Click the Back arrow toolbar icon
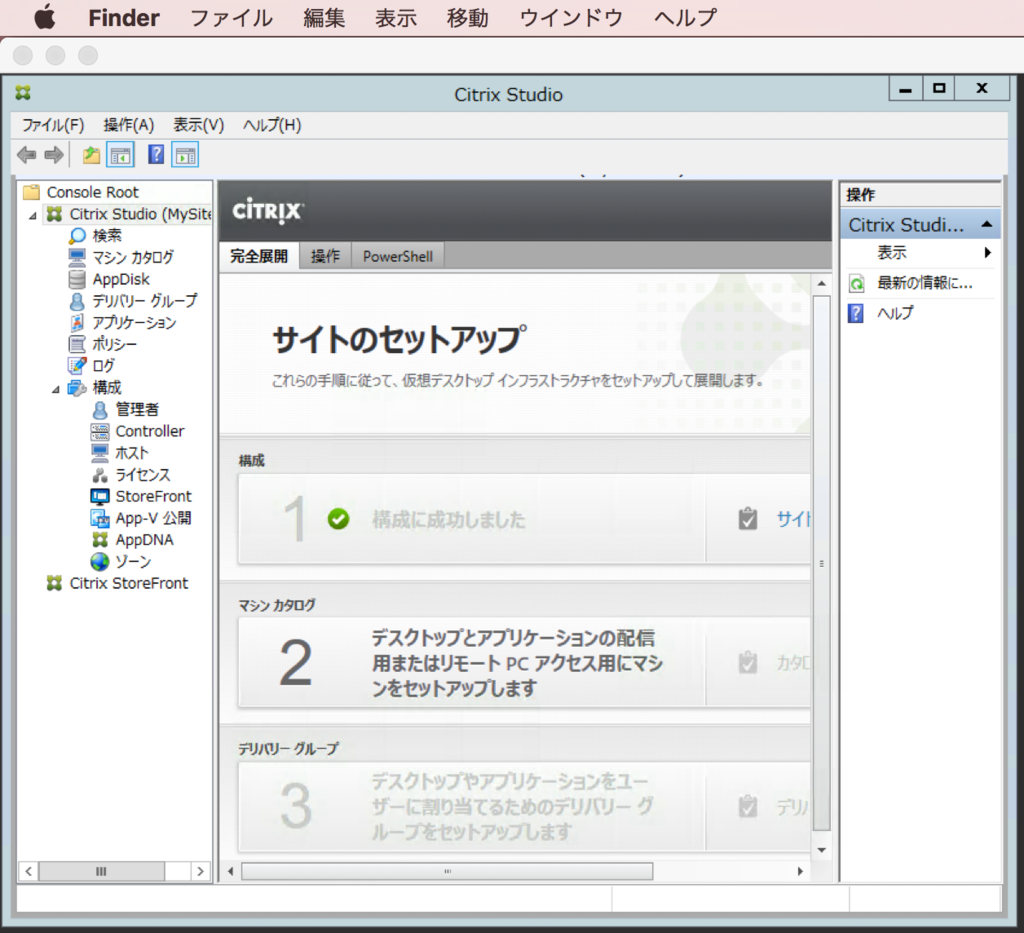Screen dimensions: 1024x933 [x=27, y=155]
